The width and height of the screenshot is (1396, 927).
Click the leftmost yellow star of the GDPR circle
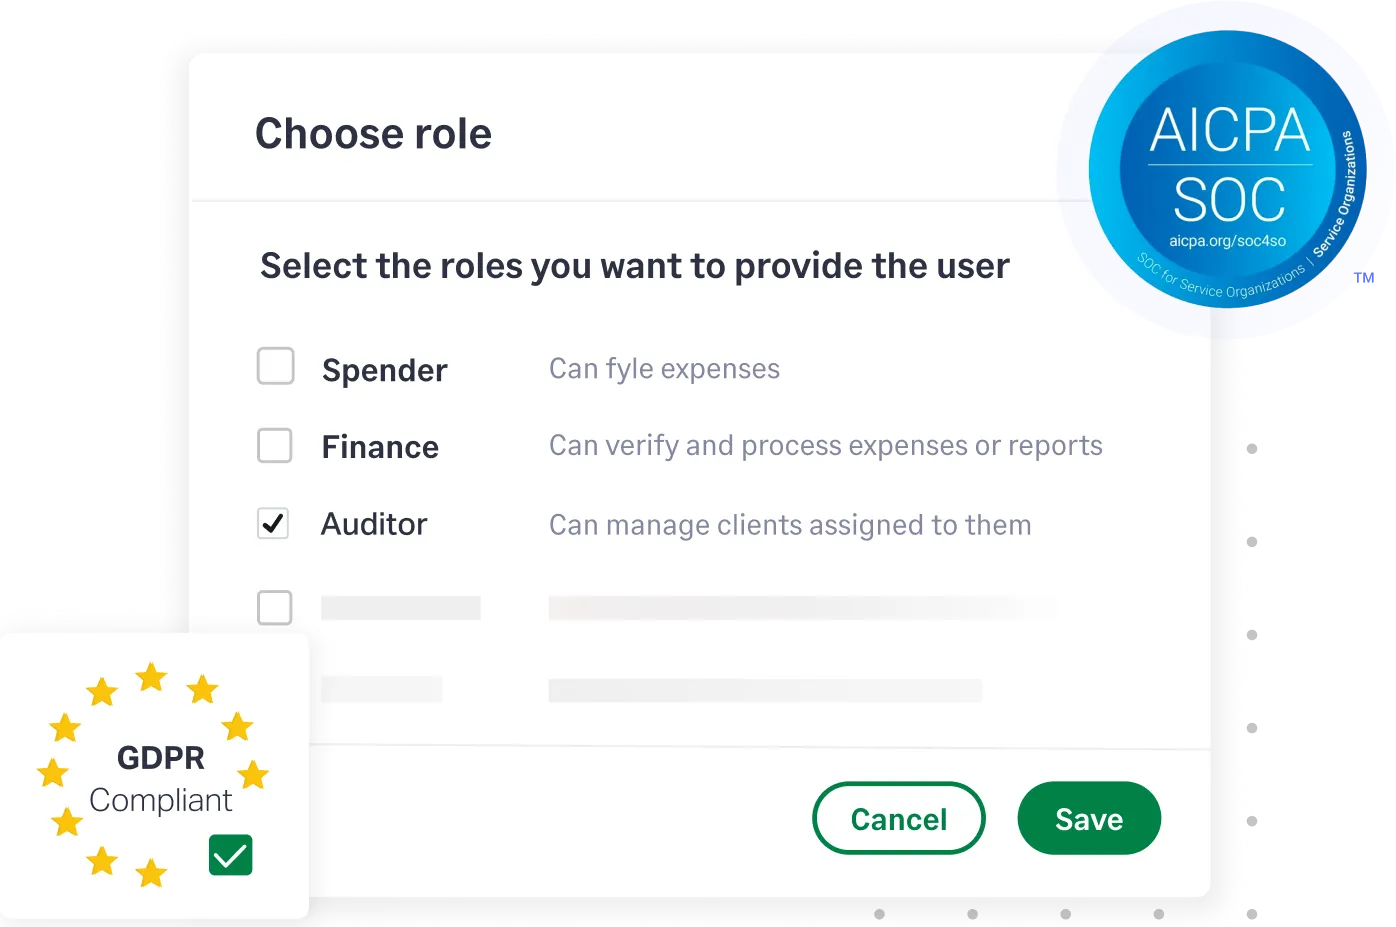[x=50, y=775]
